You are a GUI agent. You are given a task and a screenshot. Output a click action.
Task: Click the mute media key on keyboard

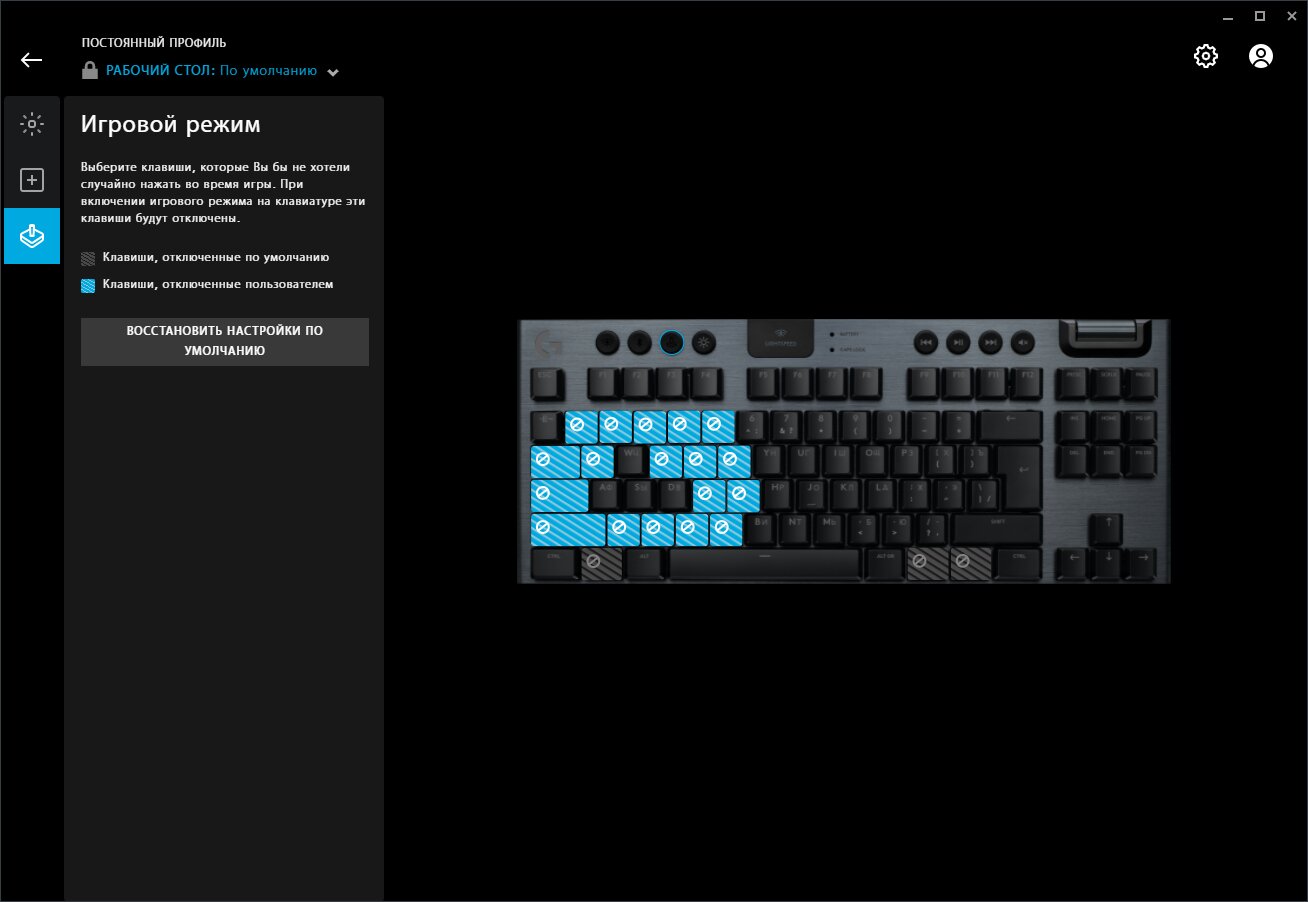1022,342
